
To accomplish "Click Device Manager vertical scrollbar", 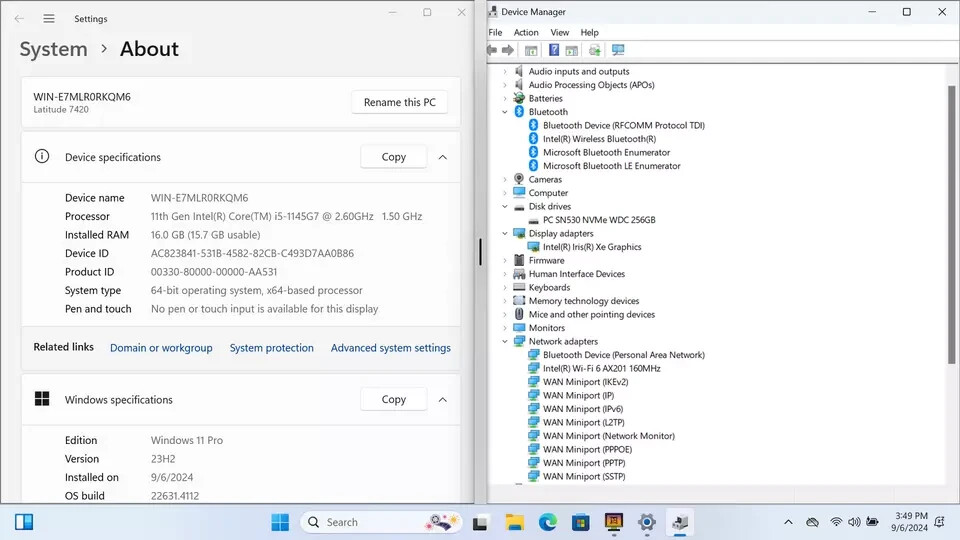I will (951, 224).
